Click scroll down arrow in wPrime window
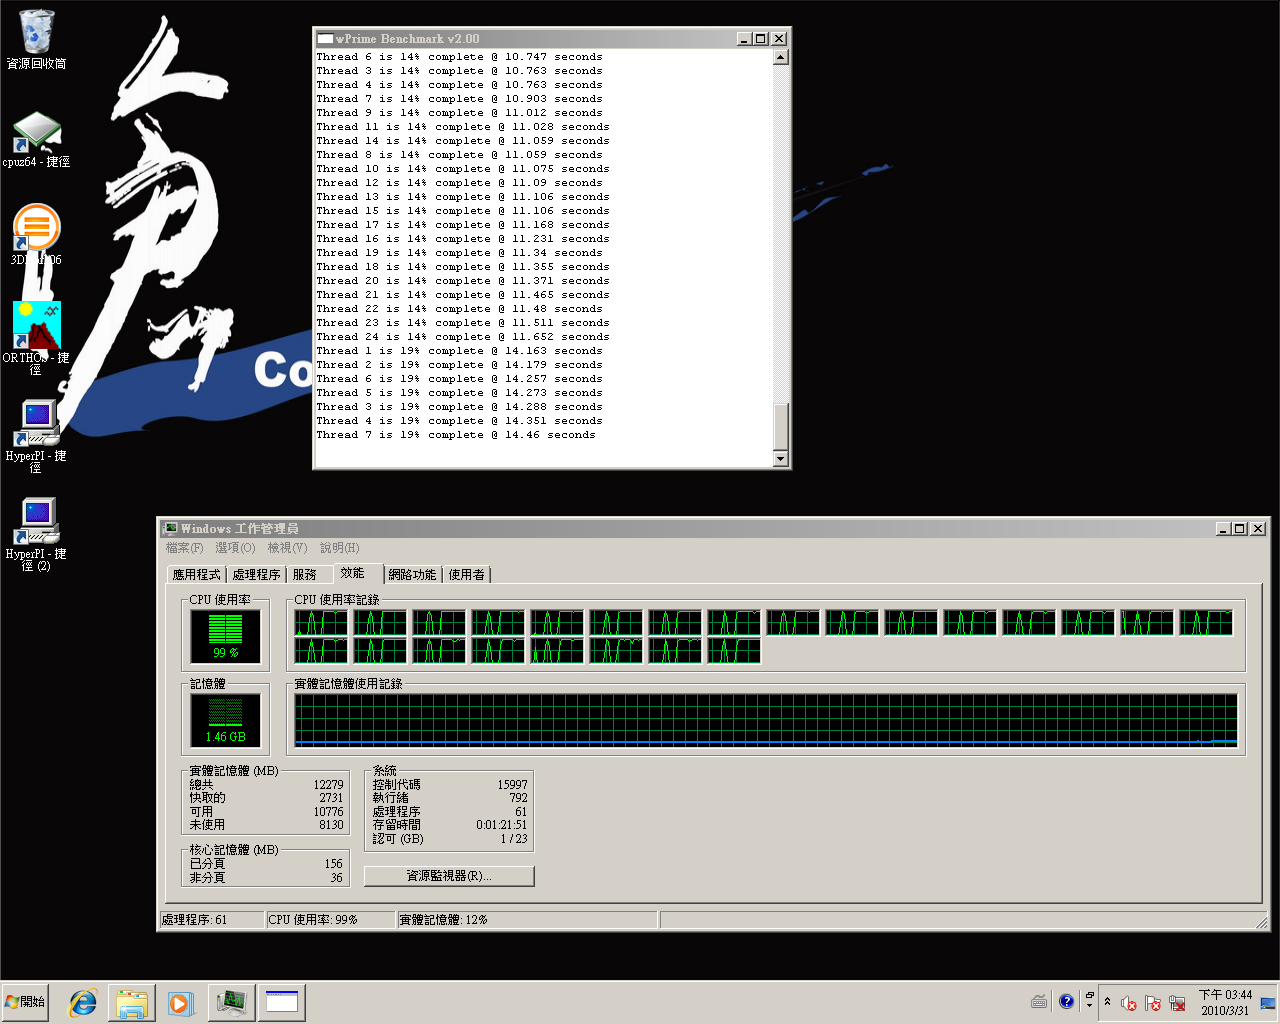The height and width of the screenshot is (1024, 1280). [x=781, y=459]
